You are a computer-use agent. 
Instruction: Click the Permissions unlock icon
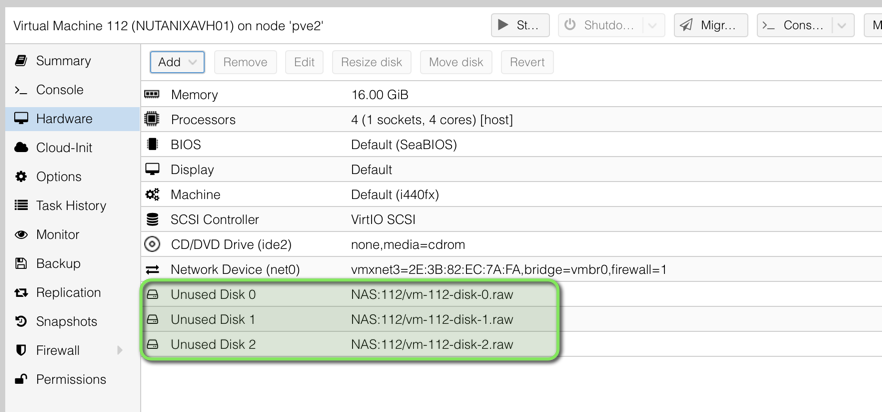(21, 379)
